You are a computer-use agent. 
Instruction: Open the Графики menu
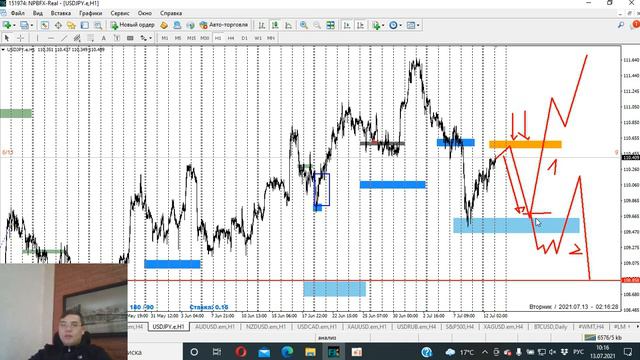[91, 13]
